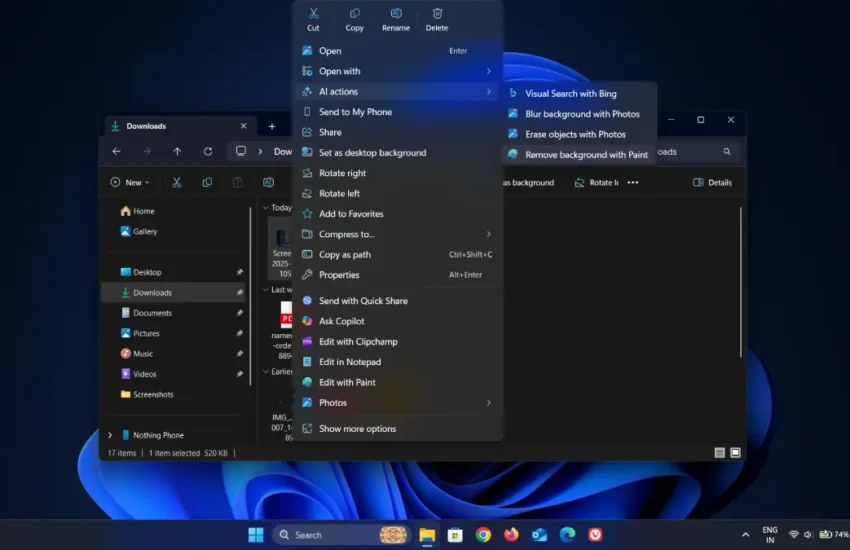Select Open from the context menu

coord(397,50)
